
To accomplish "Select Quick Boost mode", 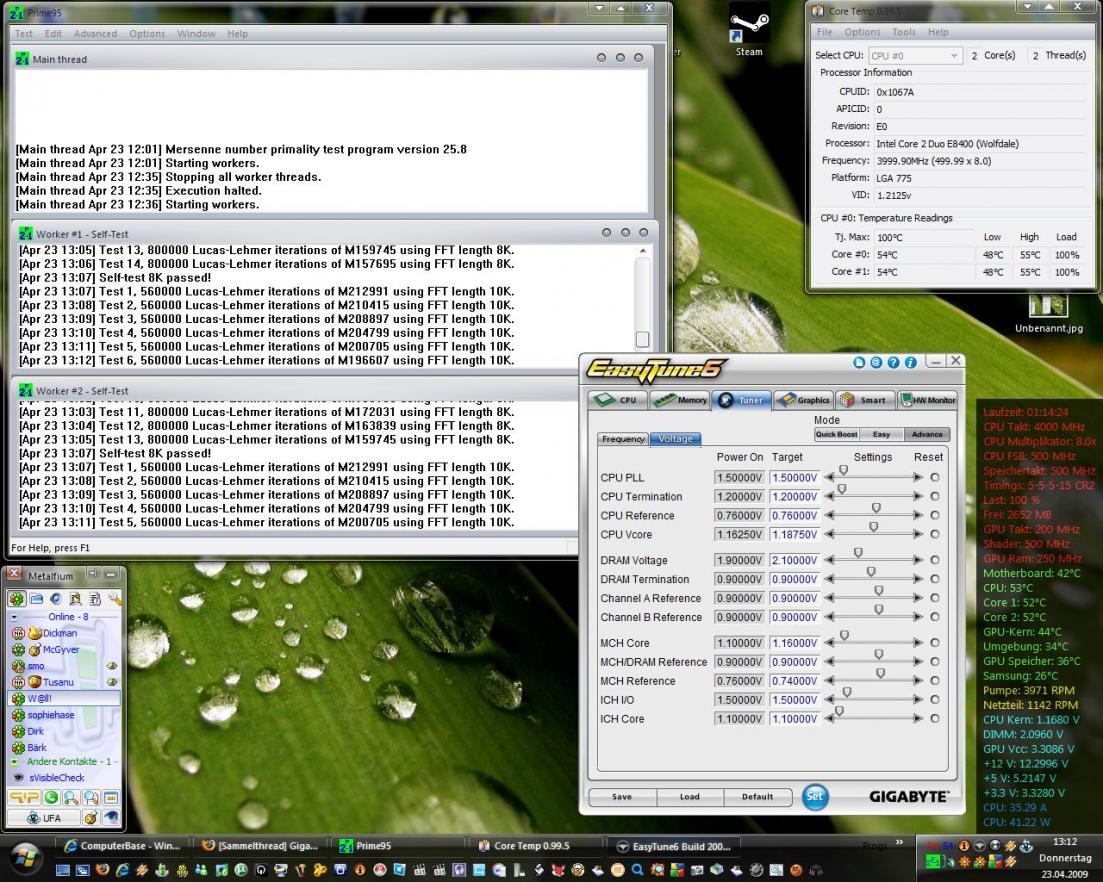I will point(836,435).
